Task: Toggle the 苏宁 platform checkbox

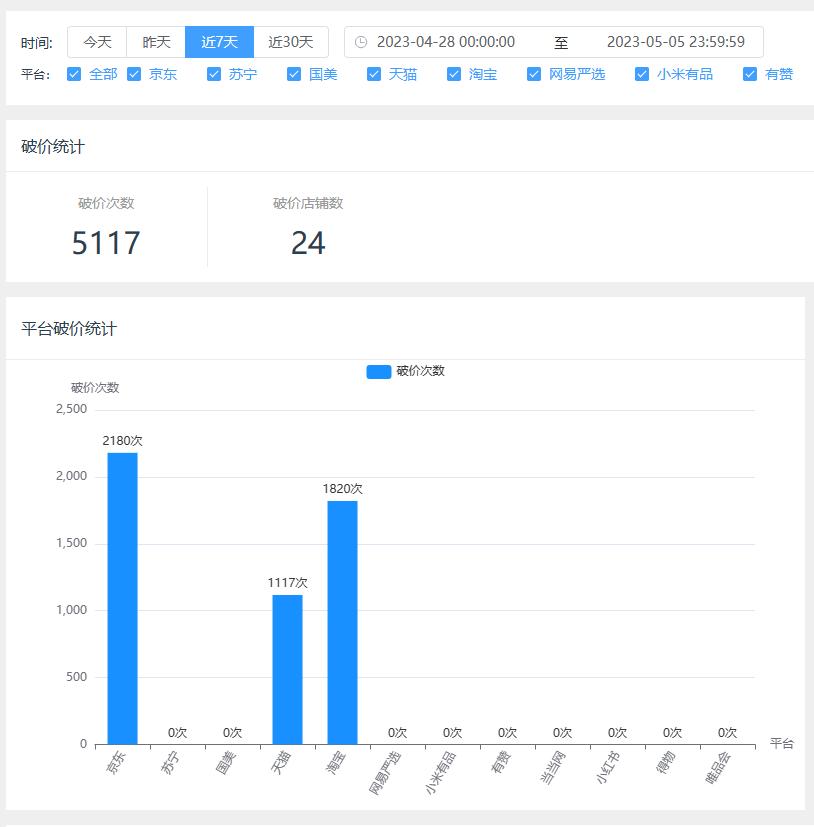Action: click(x=214, y=74)
